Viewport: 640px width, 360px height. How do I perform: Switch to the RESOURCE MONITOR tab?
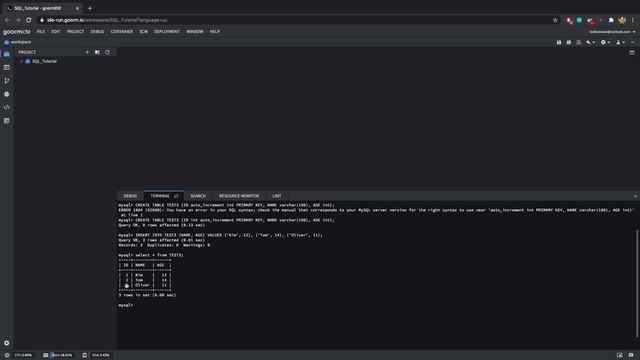[239, 196]
